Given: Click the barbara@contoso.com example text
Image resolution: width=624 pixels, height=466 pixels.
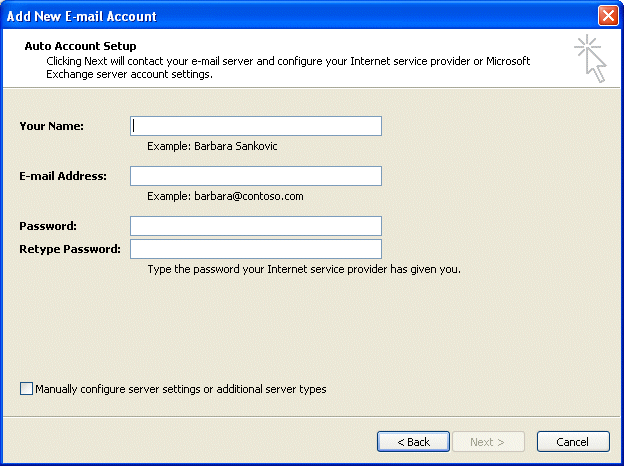Looking at the screenshot, I should 249,196.
